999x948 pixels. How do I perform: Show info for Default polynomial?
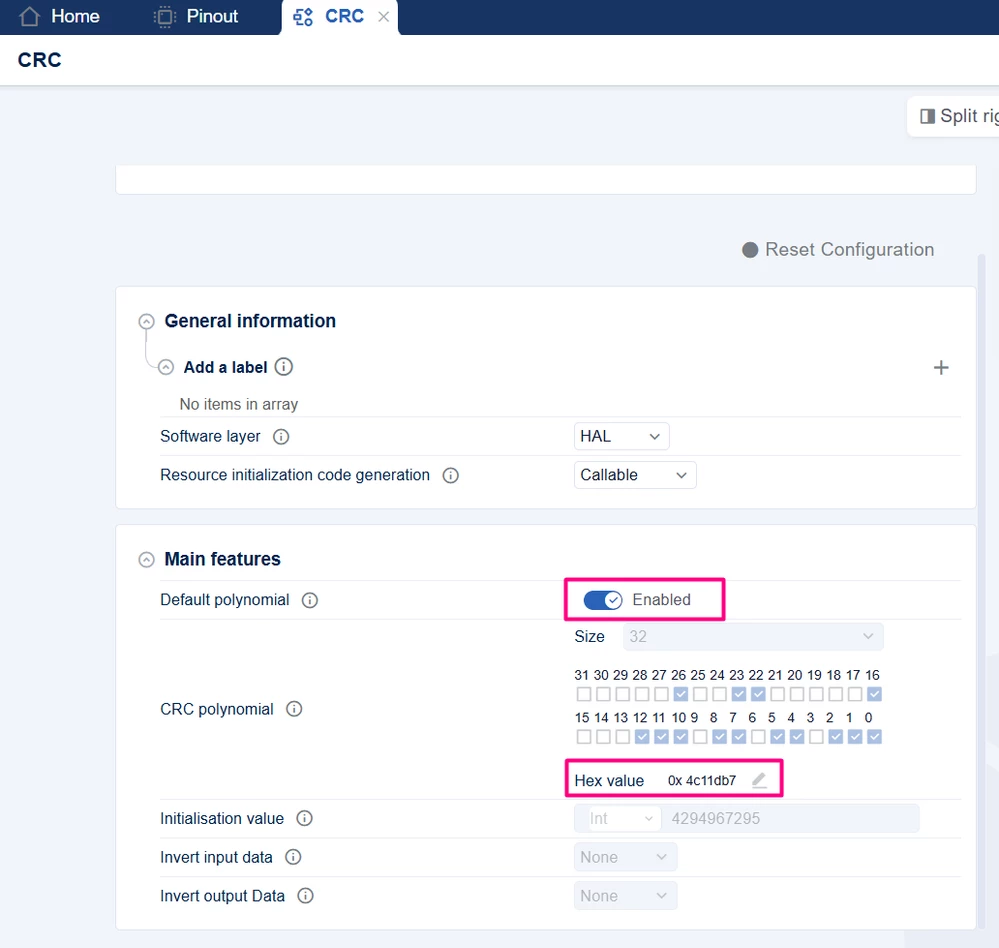(x=310, y=600)
